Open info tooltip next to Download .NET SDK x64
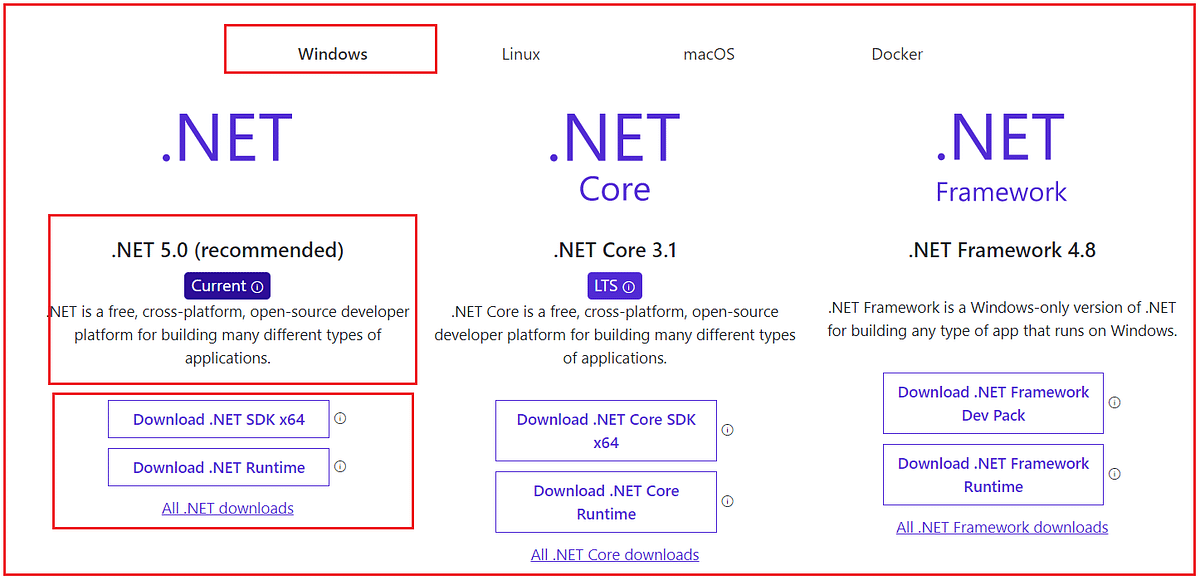The image size is (1200, 580). (340, 419)
